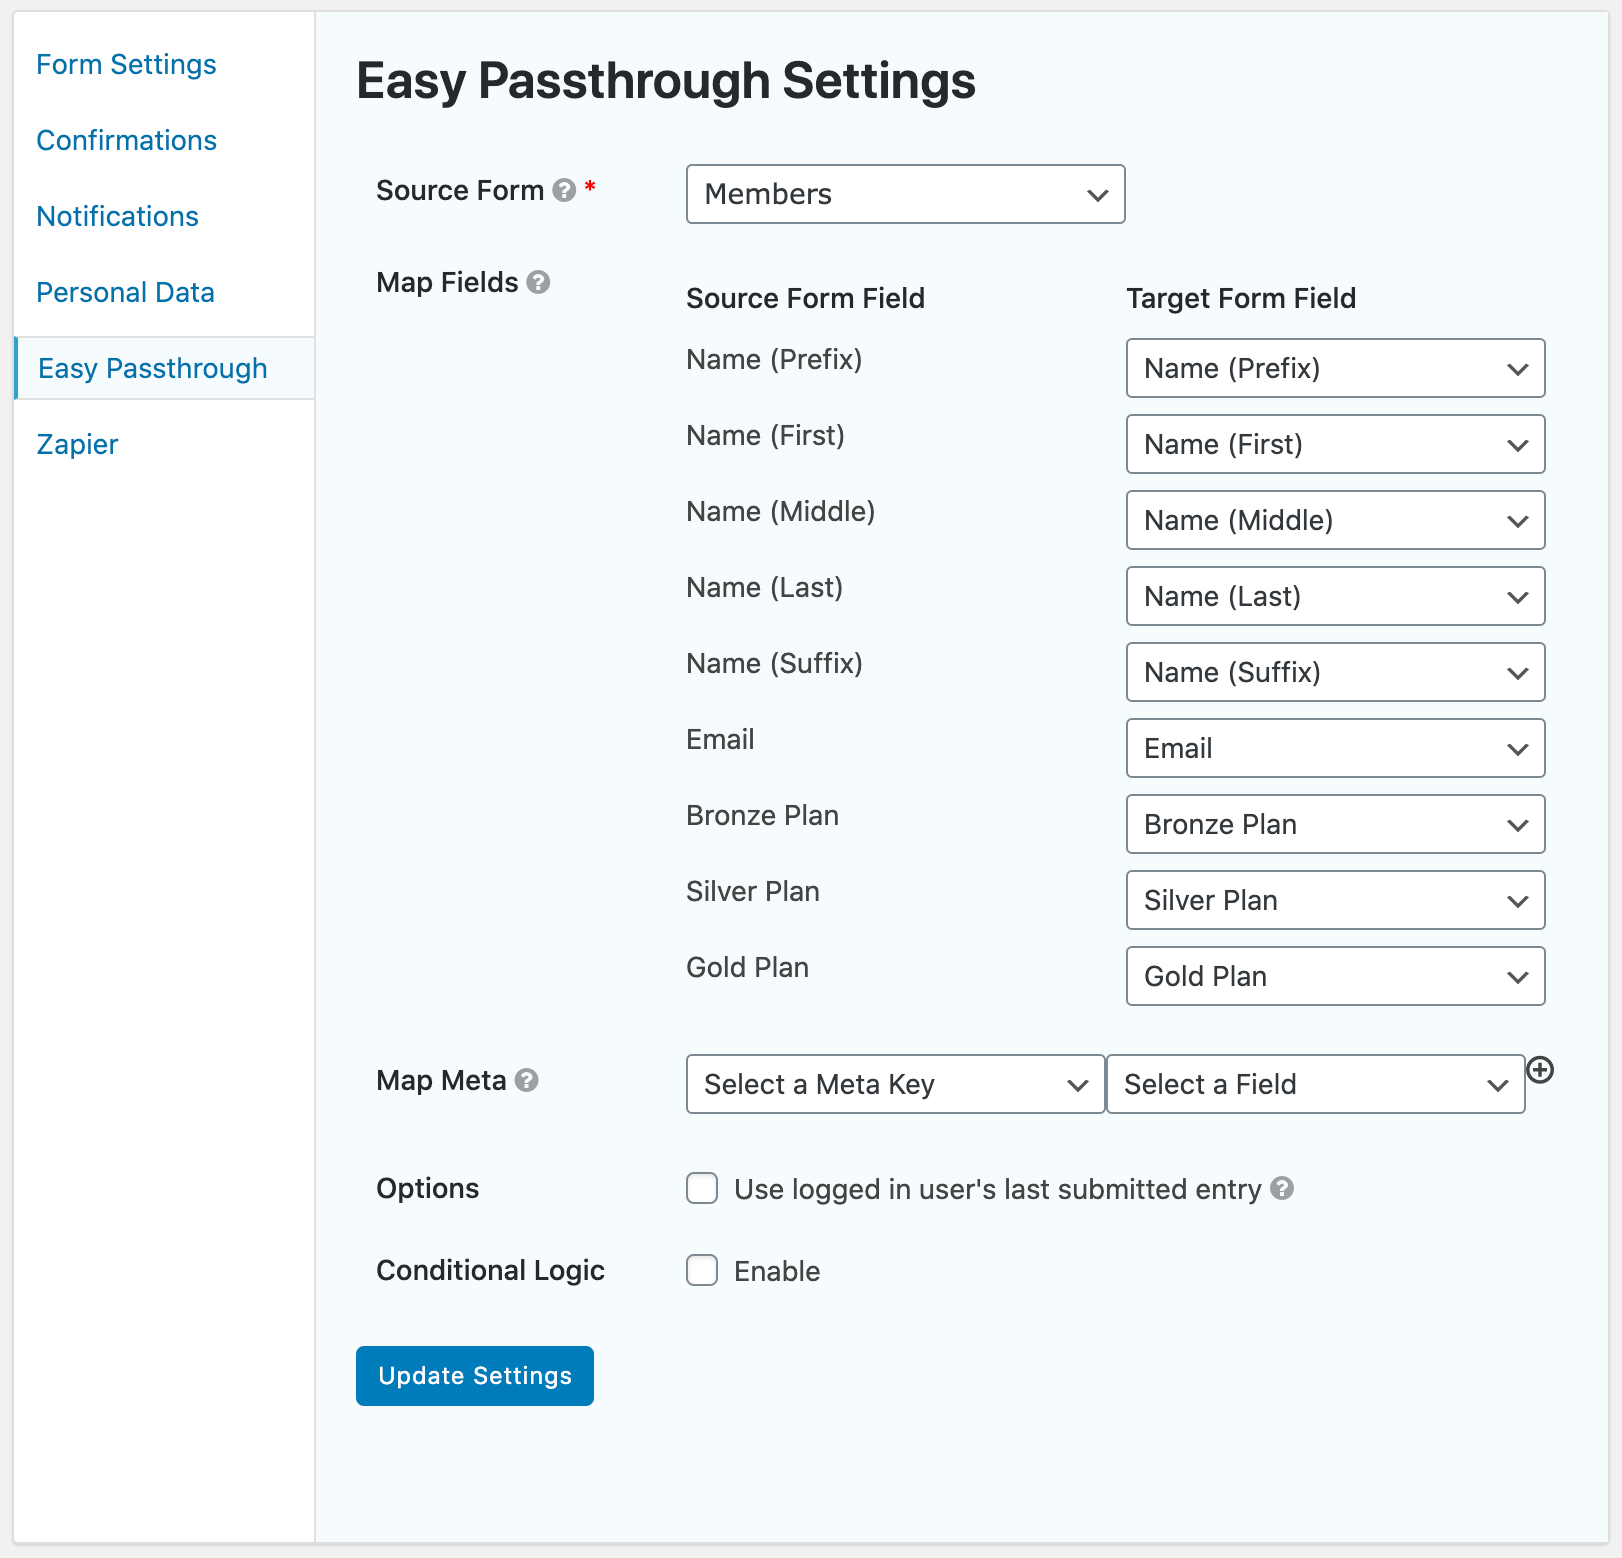Add a new Map Meta row with plus icon
1622x1558 pixels.
pos(1540,1070)
